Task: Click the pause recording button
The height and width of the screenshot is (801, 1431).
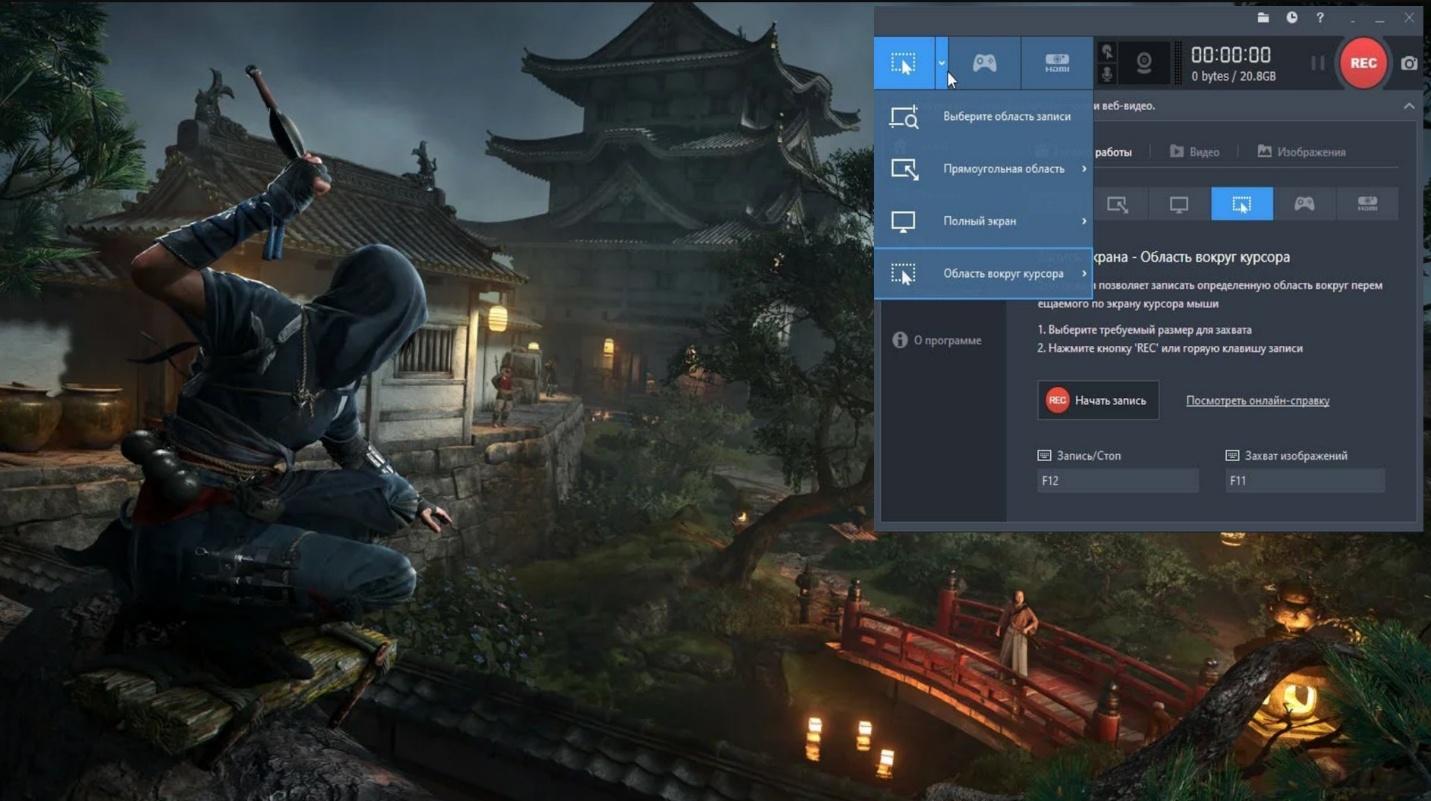Action: pos(1318,63)
